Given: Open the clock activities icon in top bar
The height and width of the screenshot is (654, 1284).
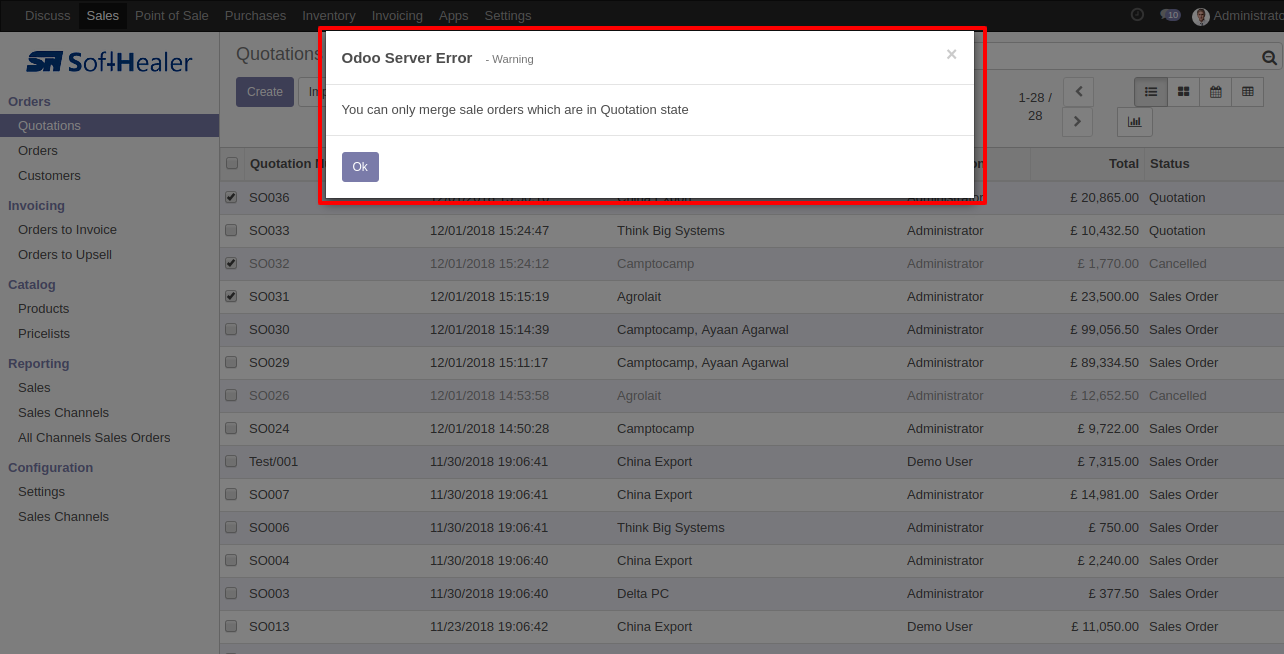Looking at the screenshot, I should [x=1137, y=15].
